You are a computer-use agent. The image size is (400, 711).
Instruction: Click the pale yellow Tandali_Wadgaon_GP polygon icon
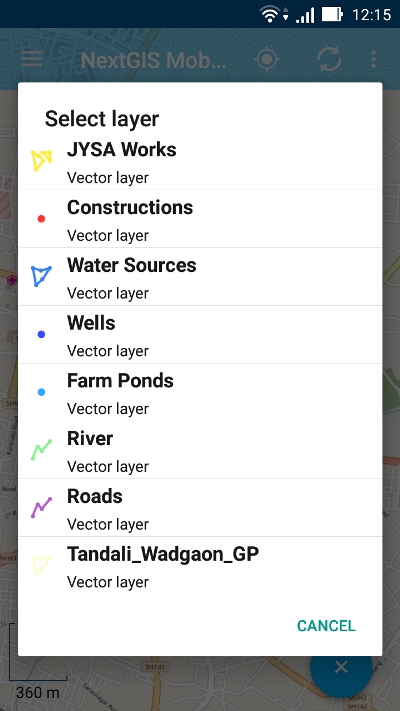pos(41,565)
